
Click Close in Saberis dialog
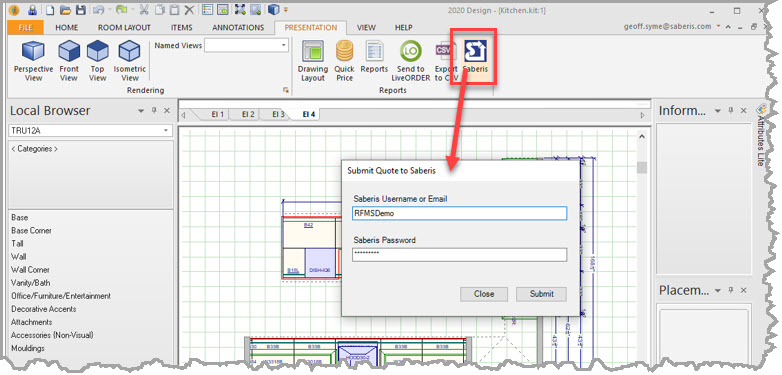point(484,294)
